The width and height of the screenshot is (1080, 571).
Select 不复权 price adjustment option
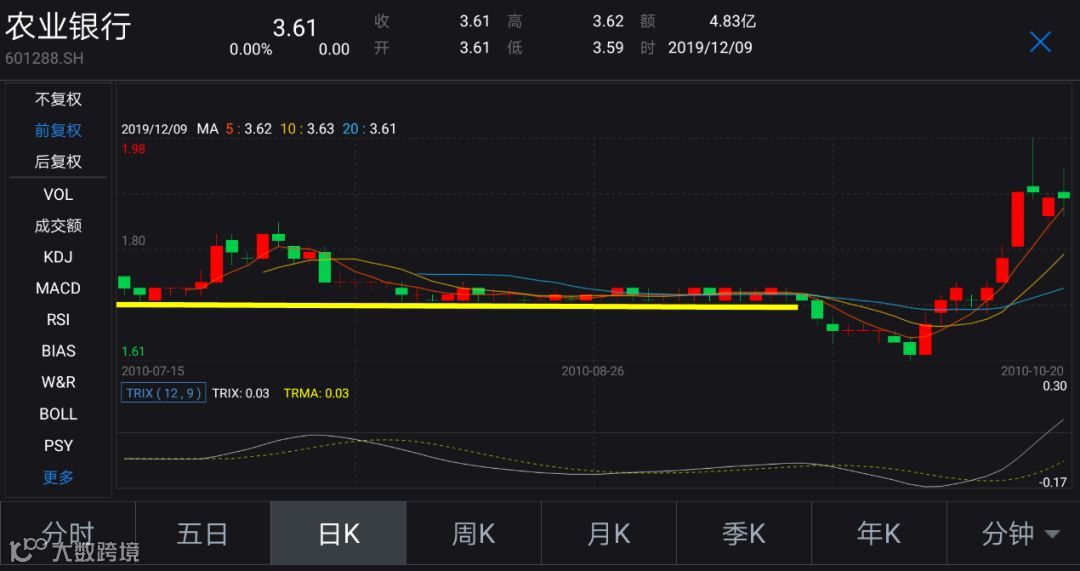pyautogui.click(x=59, y=99)
